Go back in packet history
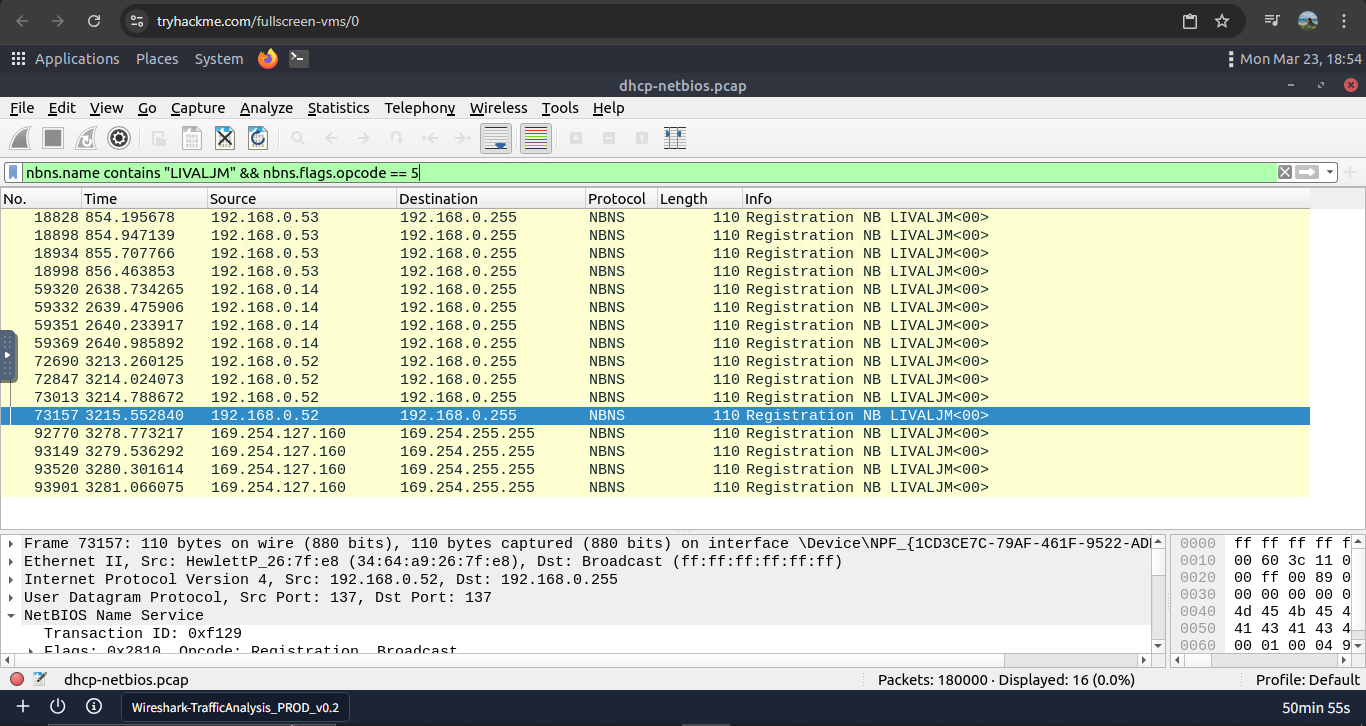The width and height of the screenshot is (1366, 726). [x=331, y=138]
